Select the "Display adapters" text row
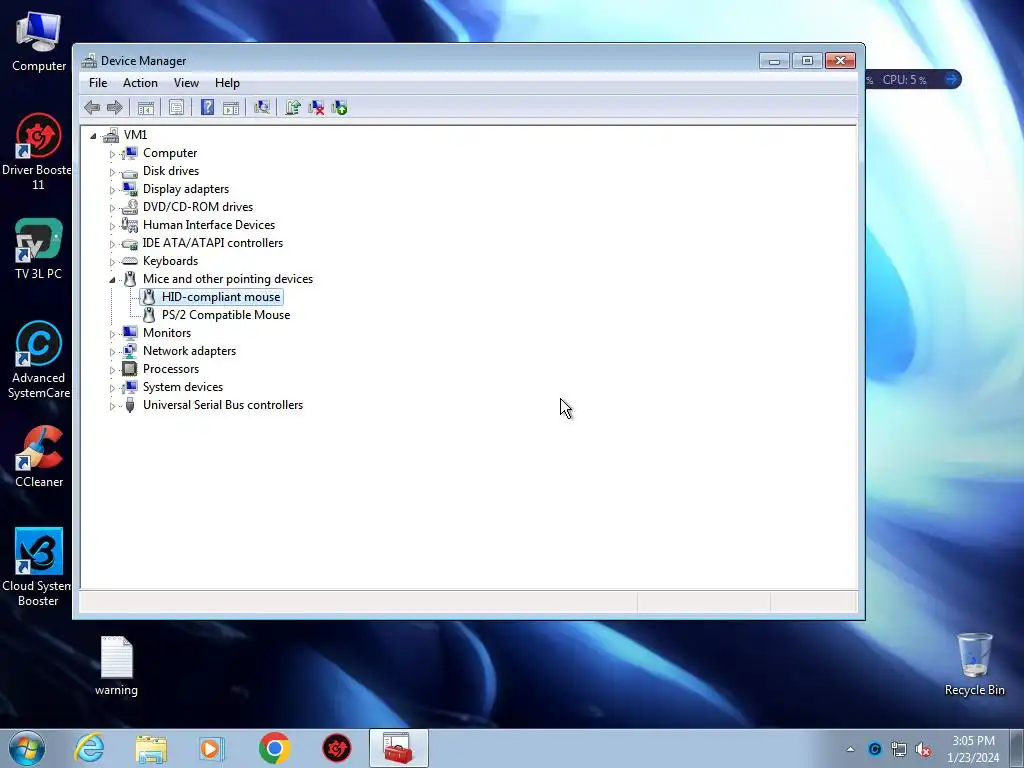1024x768 pixels. (185, 189)
